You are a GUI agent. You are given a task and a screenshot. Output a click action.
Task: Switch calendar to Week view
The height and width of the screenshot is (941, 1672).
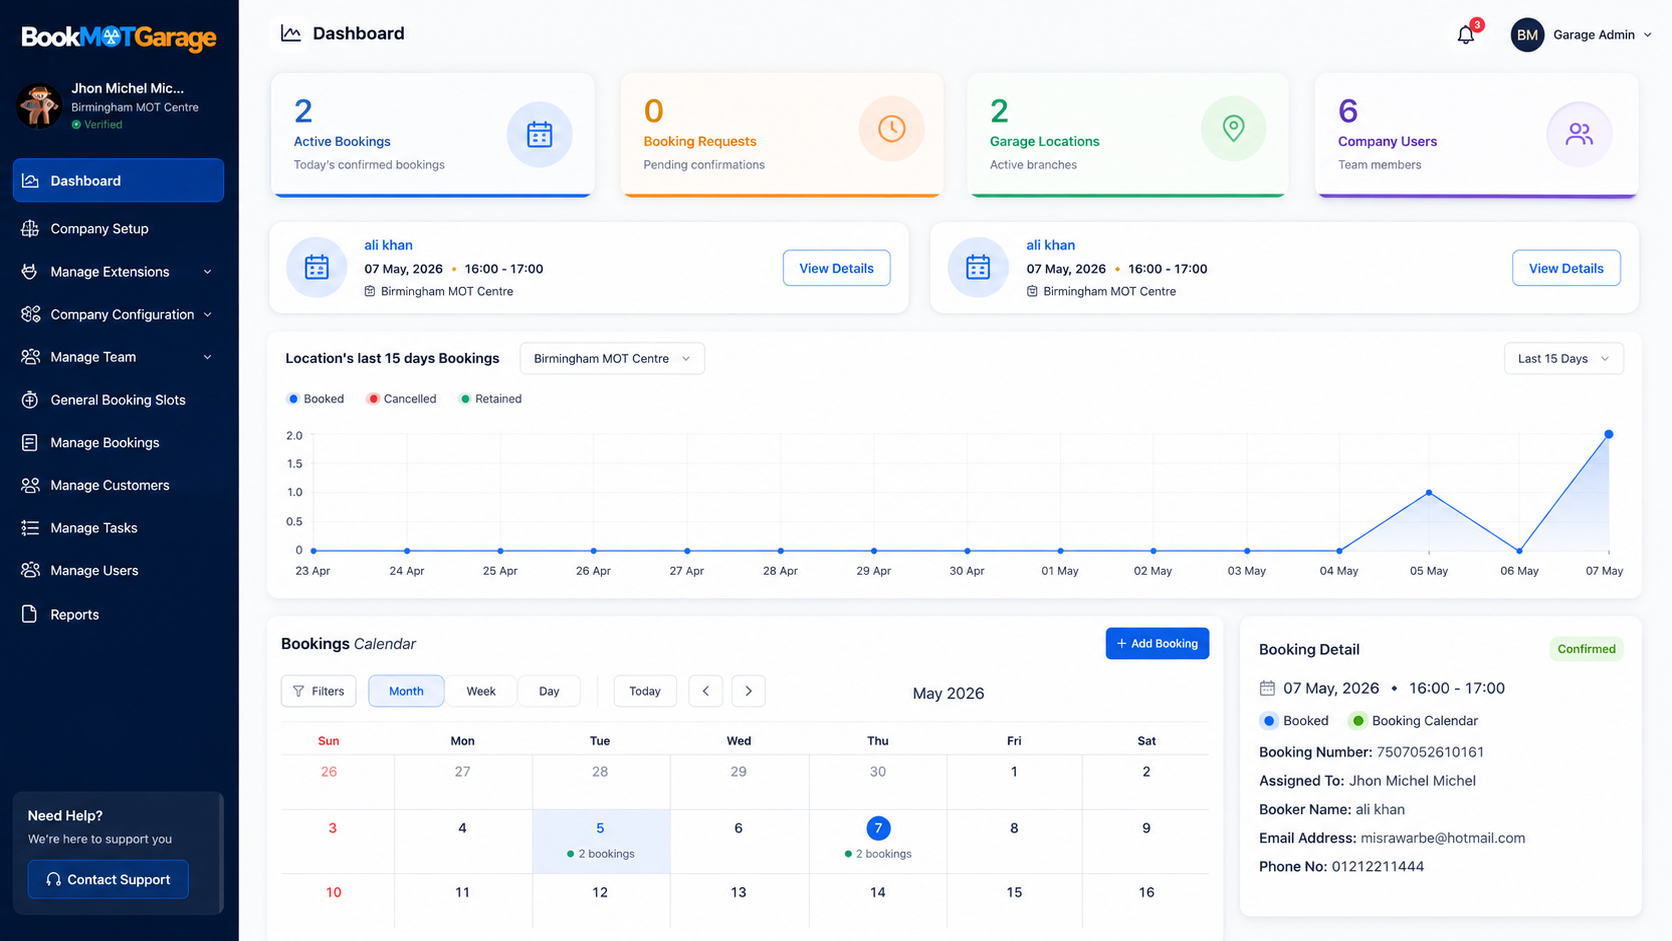click(x=481, y=691)
